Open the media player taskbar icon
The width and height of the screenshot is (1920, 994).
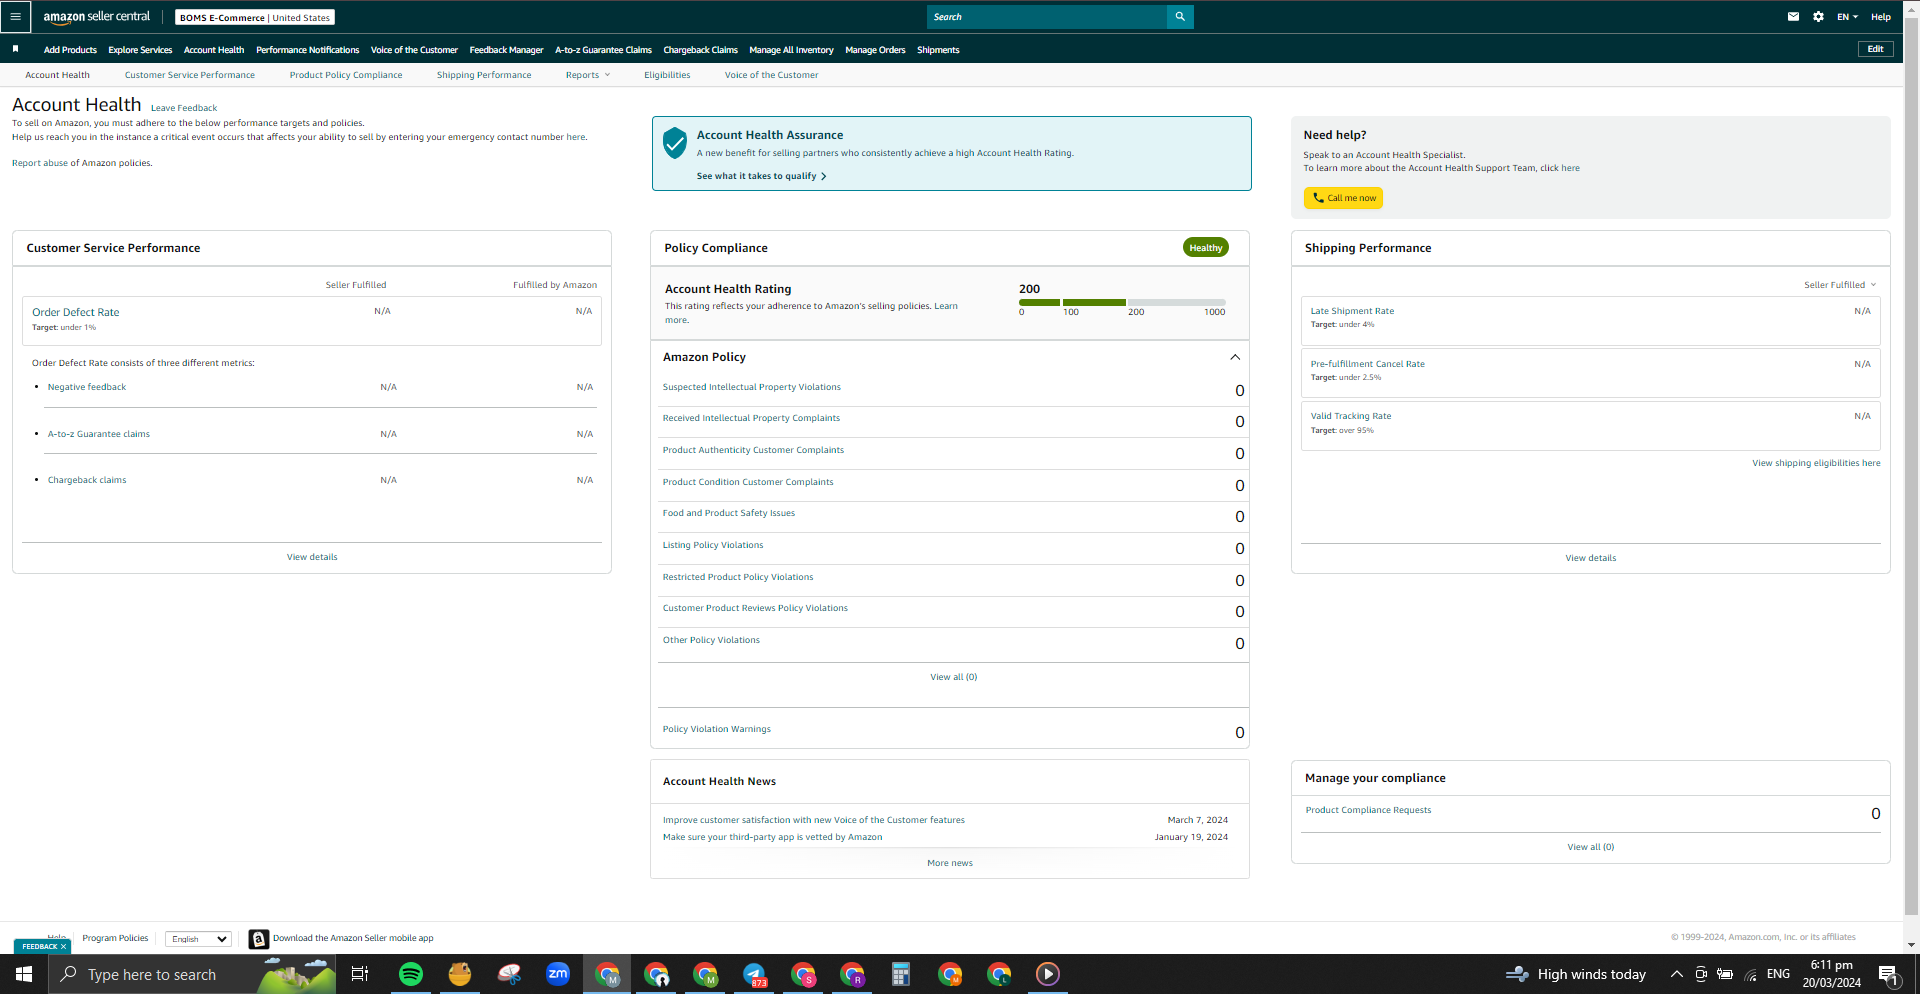tap(1048, 974)
